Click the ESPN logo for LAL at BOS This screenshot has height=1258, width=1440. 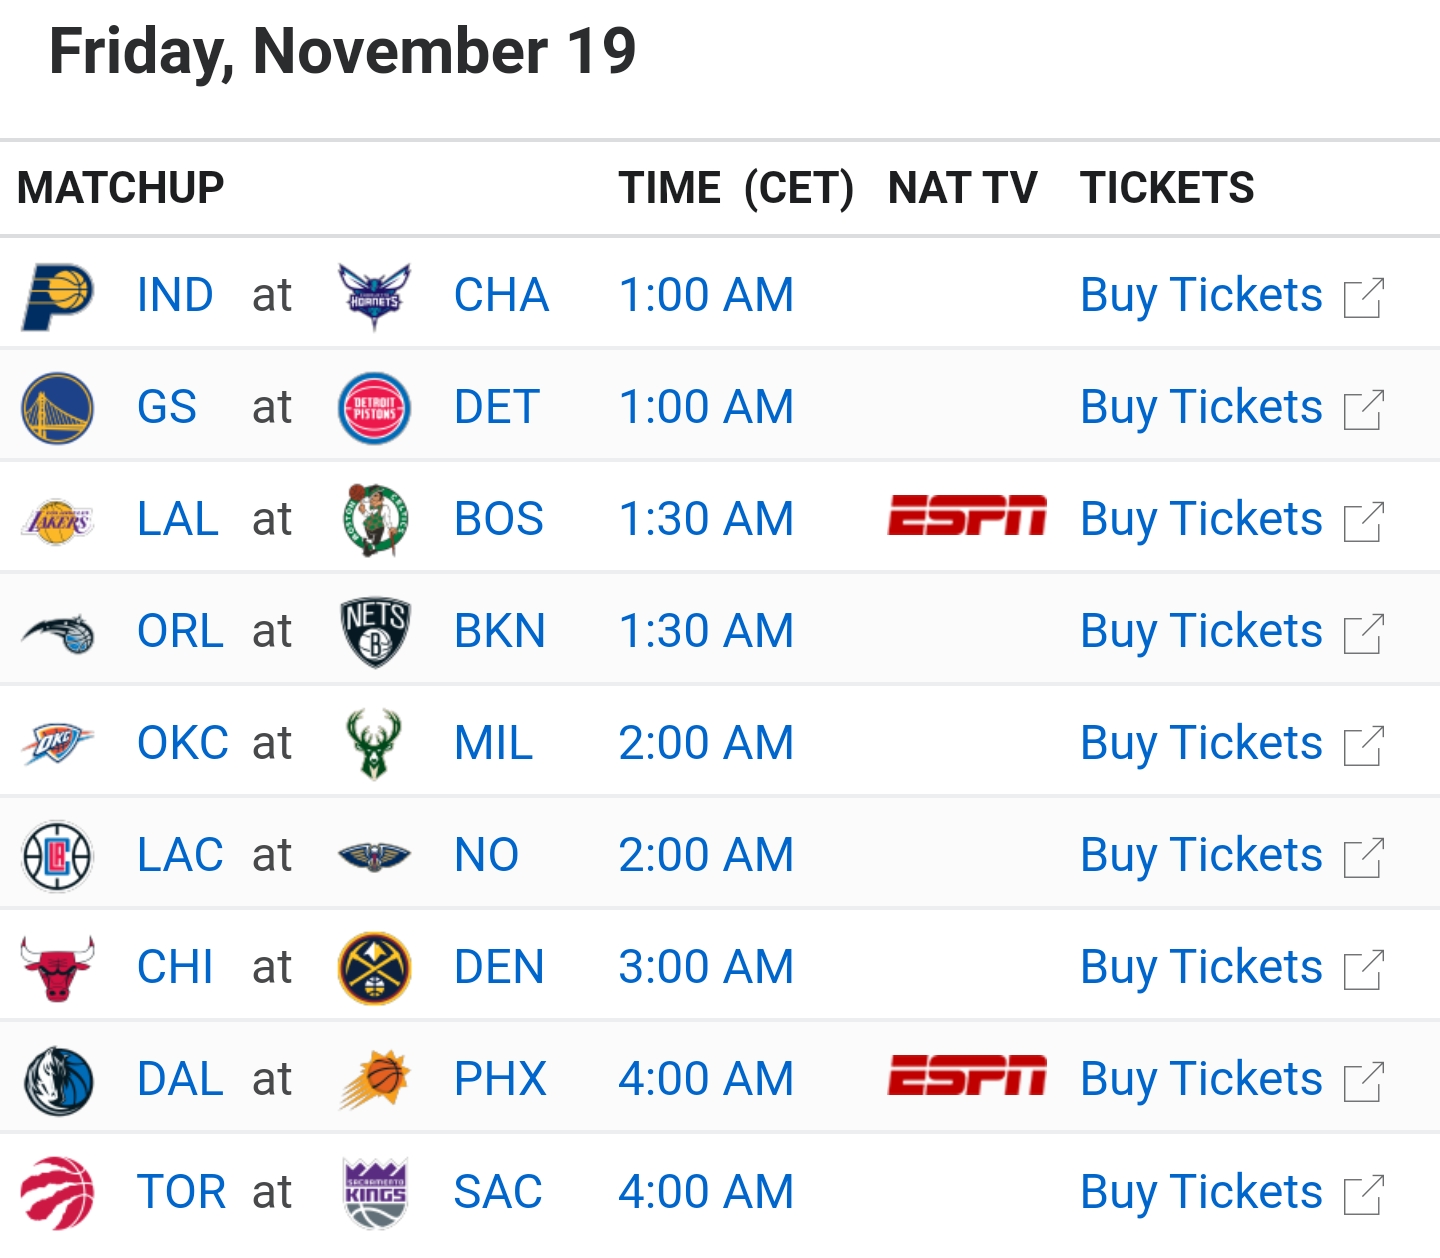pos(966,516)
